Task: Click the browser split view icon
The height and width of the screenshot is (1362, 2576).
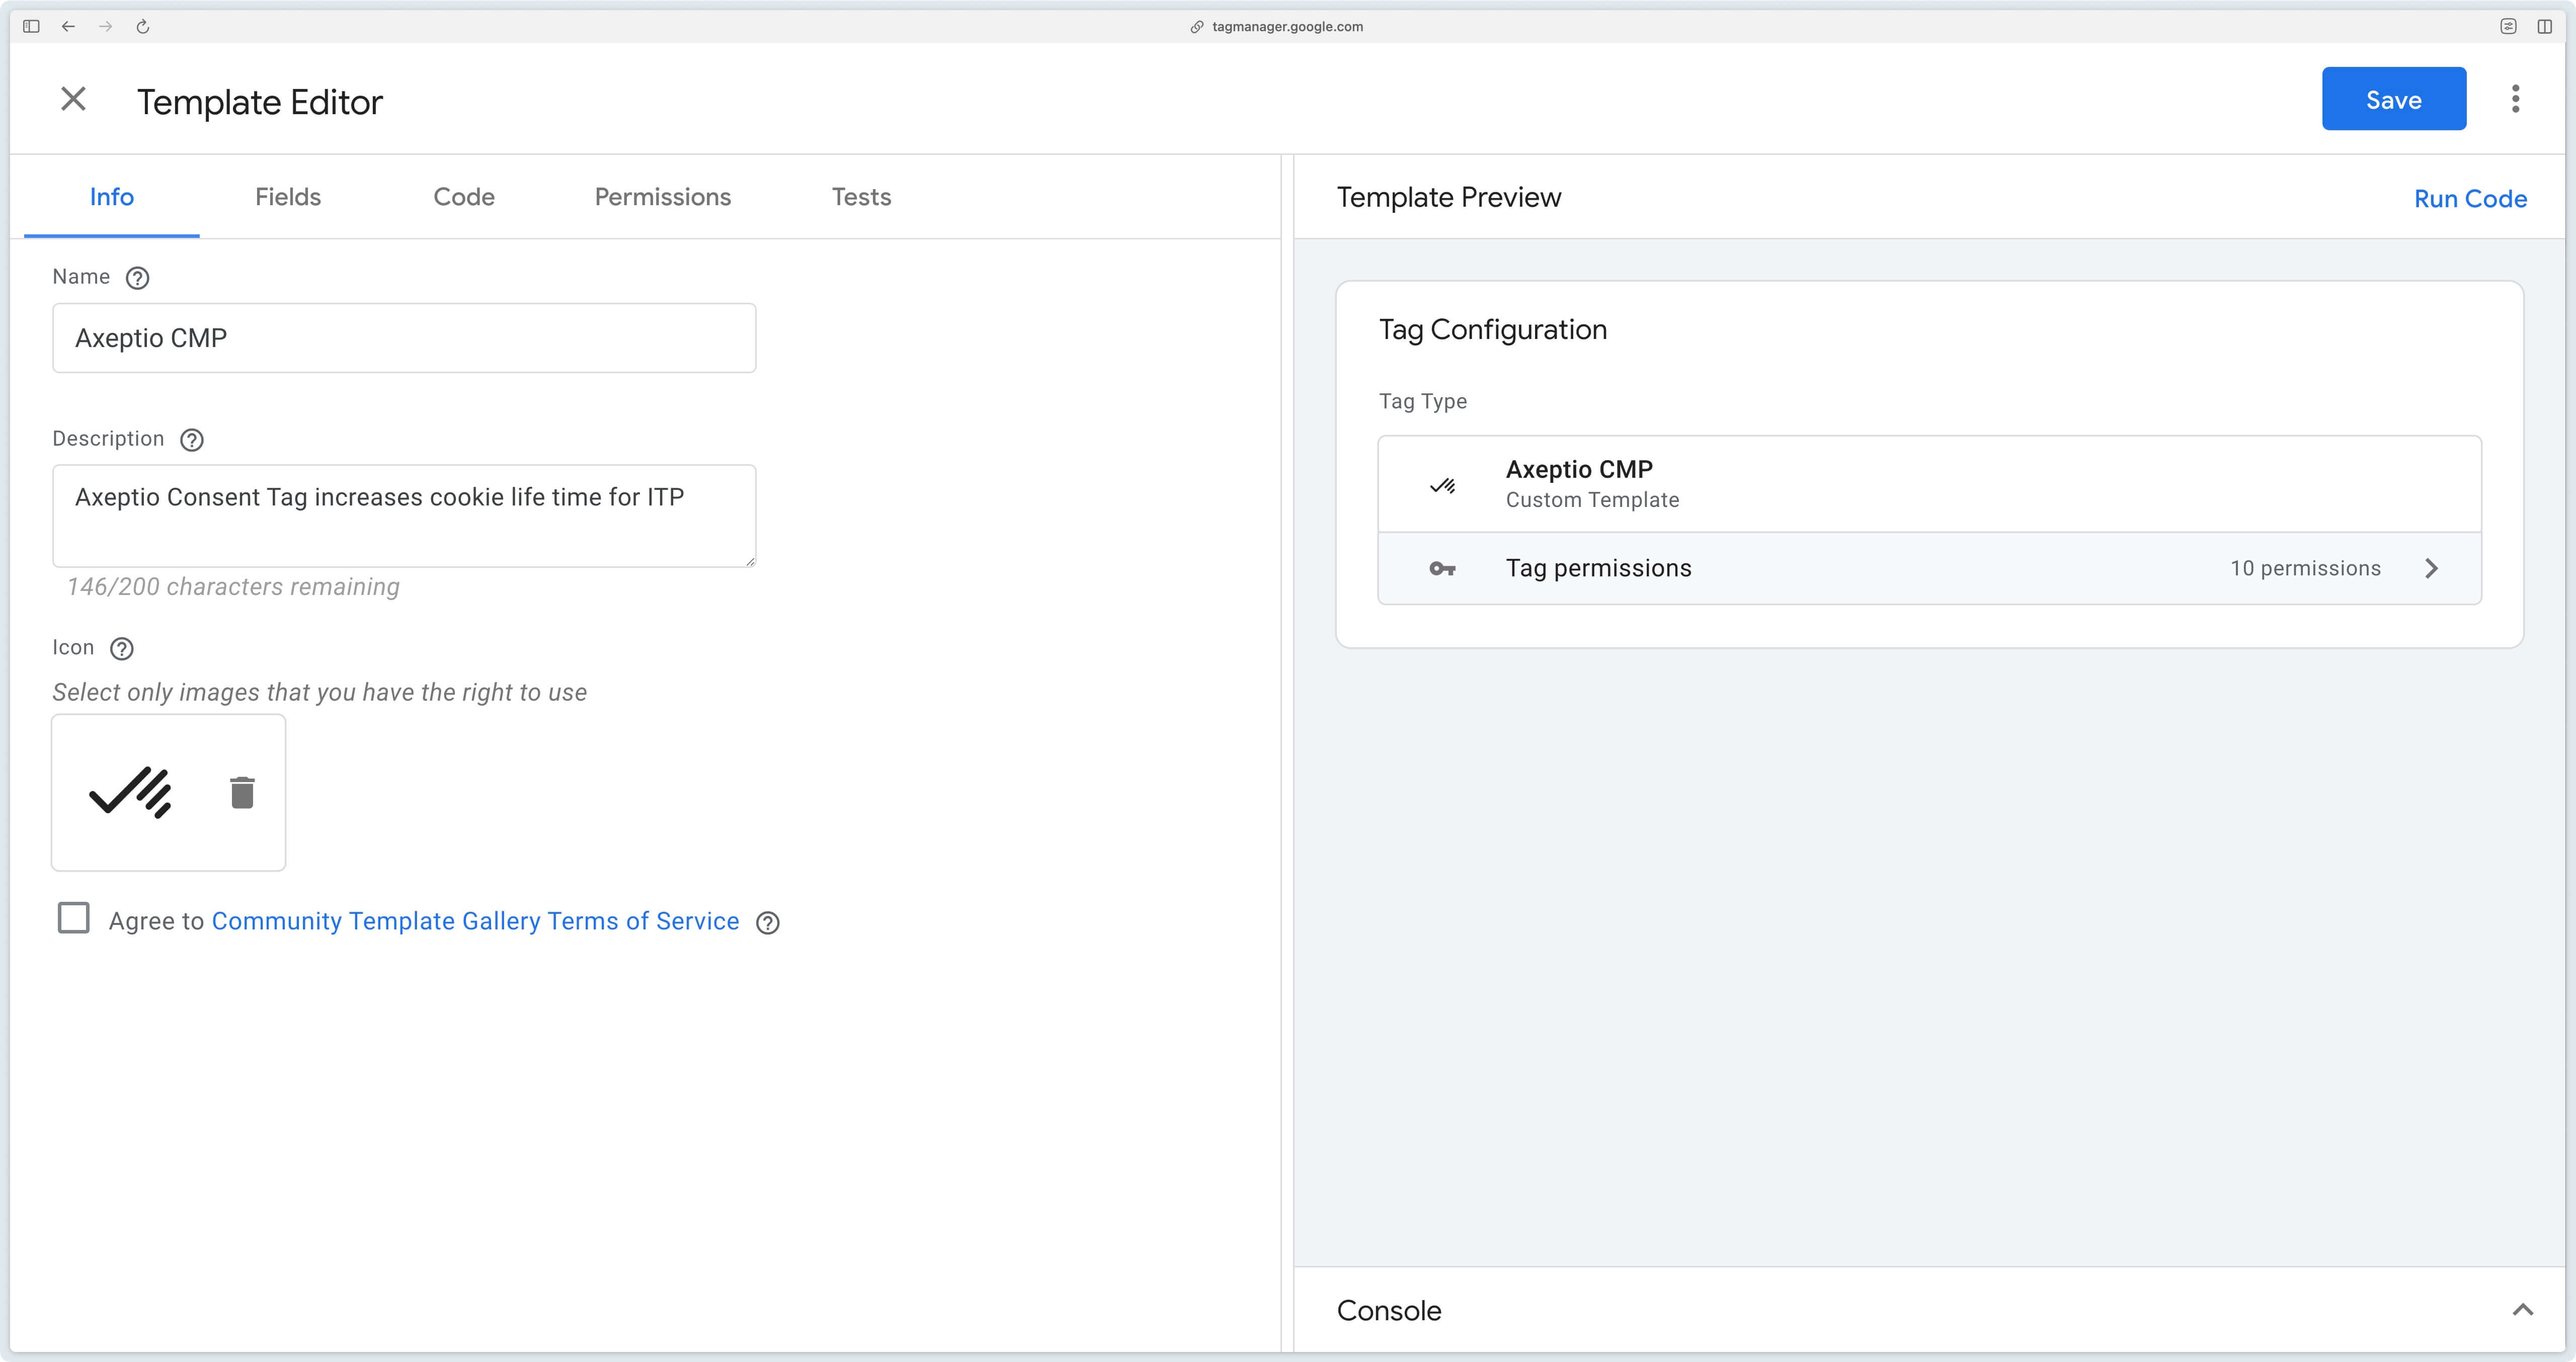Action: (x=2544, y=27)
